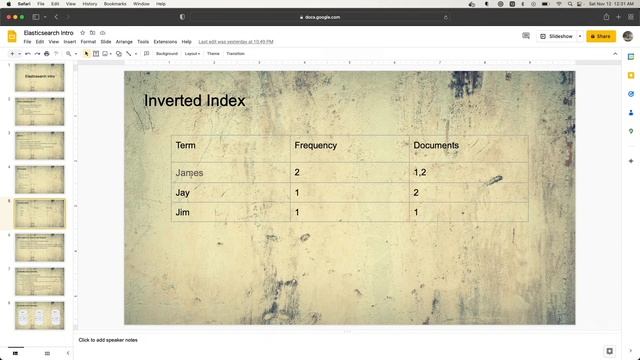Open Maps side panel icon
The width and height of the screenshot is (640, 360).
(x=631, y=131)
